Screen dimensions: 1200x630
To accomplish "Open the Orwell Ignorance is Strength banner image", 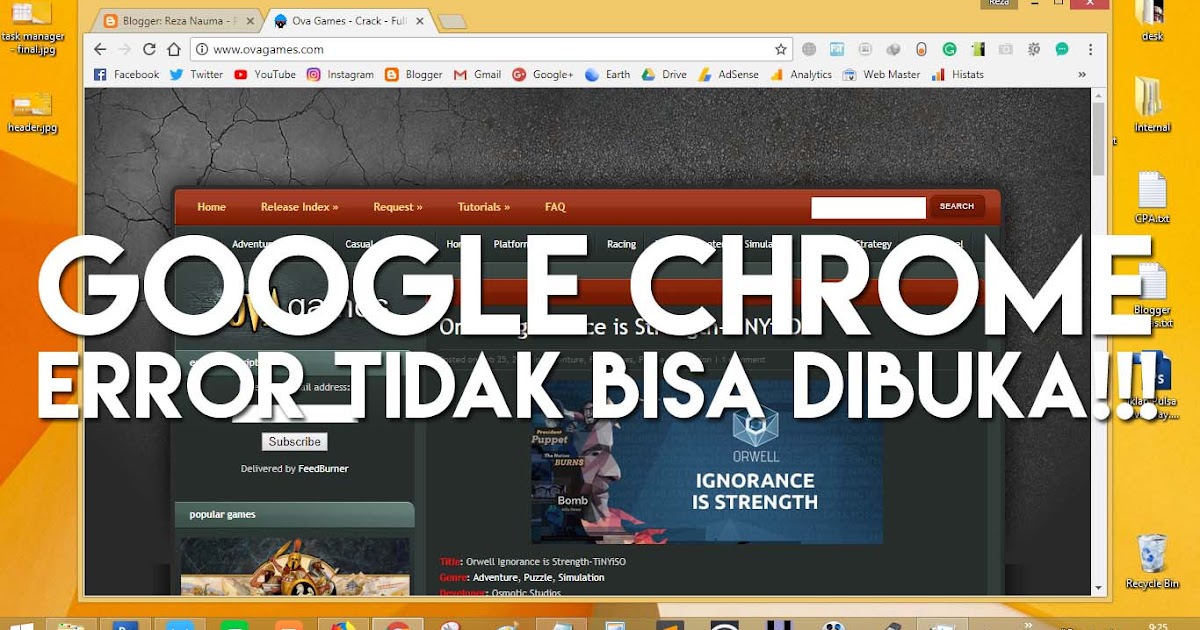I will point(706,462).
